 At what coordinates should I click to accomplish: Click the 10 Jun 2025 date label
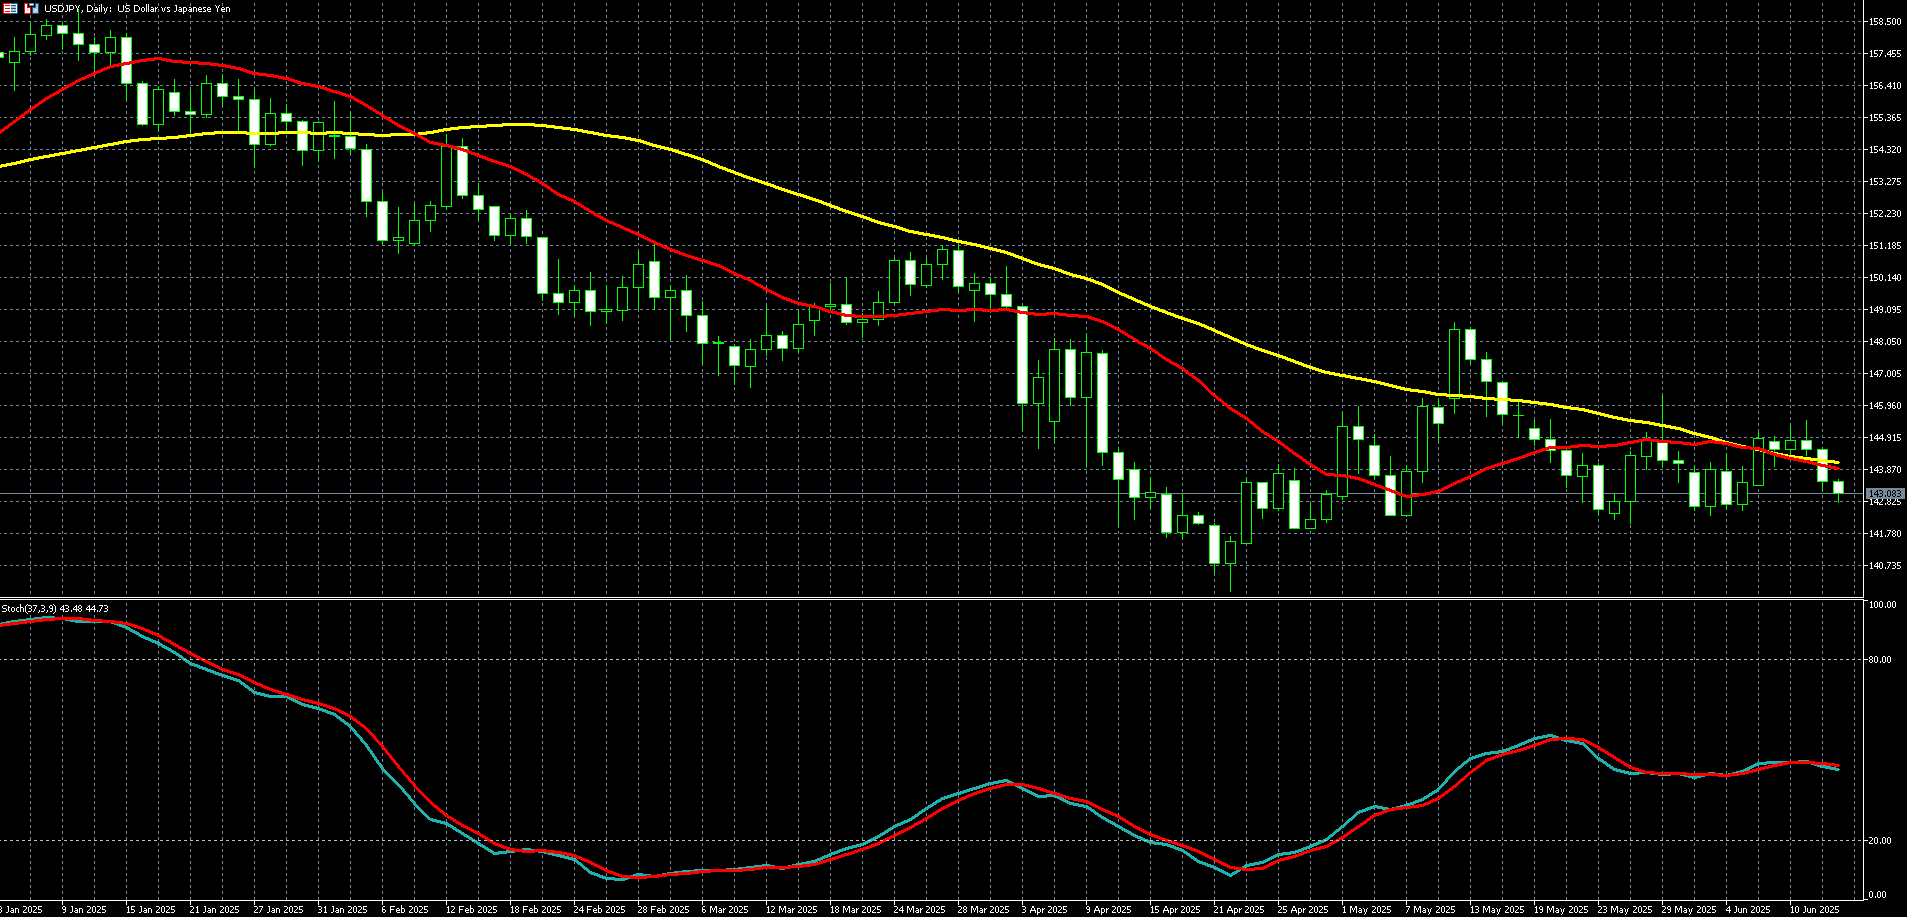click(1815, 910)
